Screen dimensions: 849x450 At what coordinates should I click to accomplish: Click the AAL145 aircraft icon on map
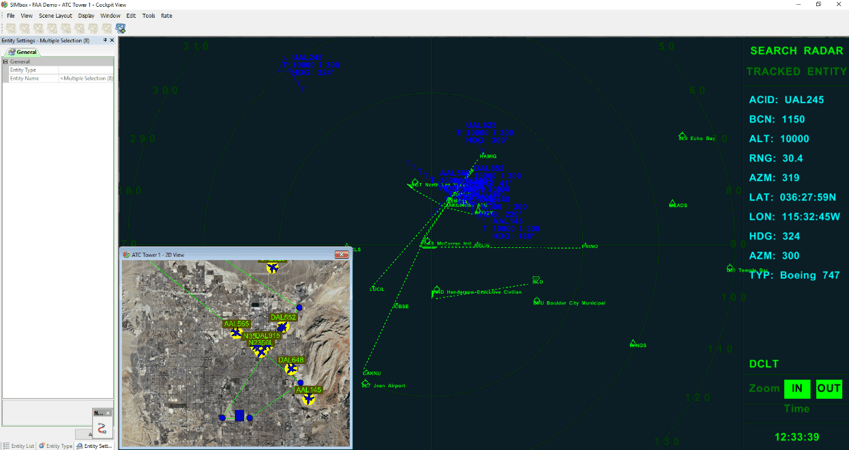(309, 399)
